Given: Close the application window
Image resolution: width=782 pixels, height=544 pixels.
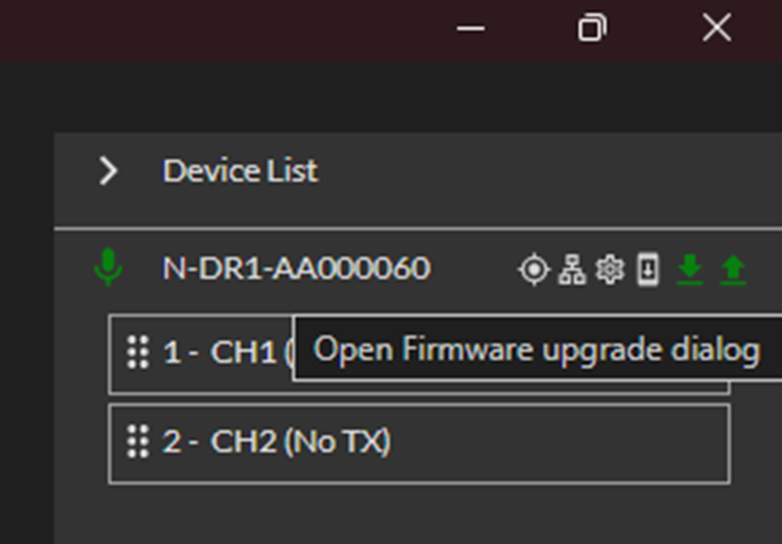Looking at the screenshot, I should (717, 29).
